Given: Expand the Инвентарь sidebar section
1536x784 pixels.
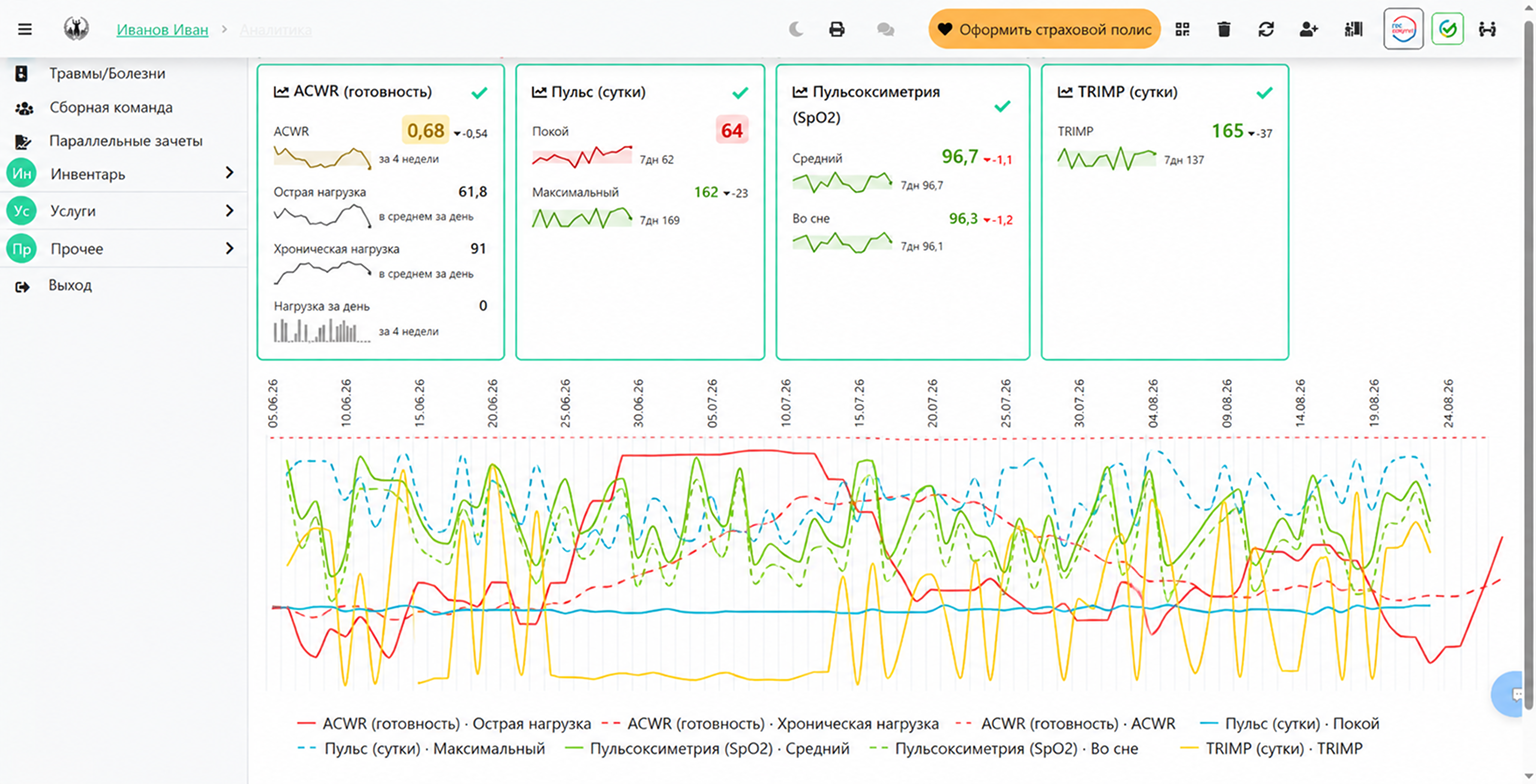Looking at the screenshot, I should pos(123,174).
